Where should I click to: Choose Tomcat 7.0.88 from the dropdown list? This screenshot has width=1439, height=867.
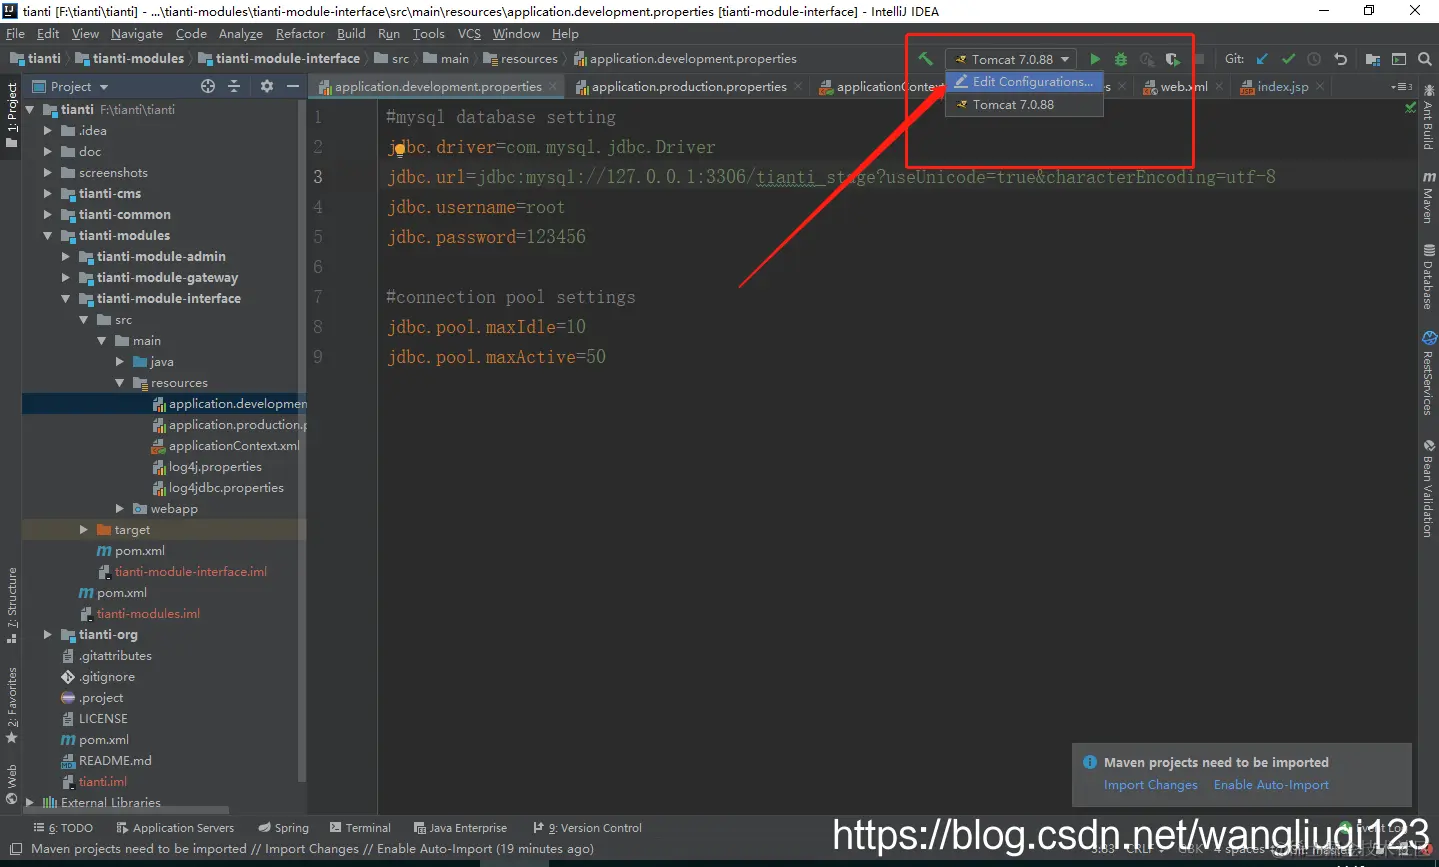click(x=1024, y=104)
